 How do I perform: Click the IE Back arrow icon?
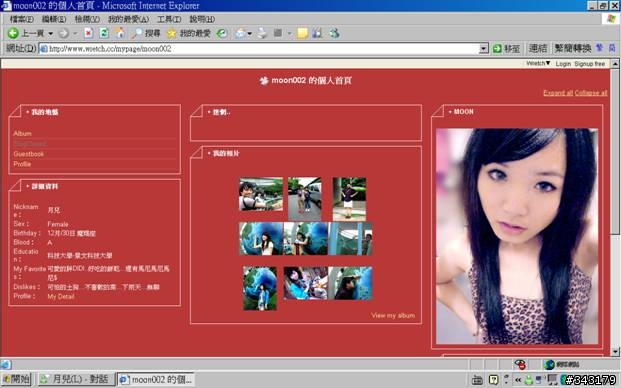[x=13, y=33]
